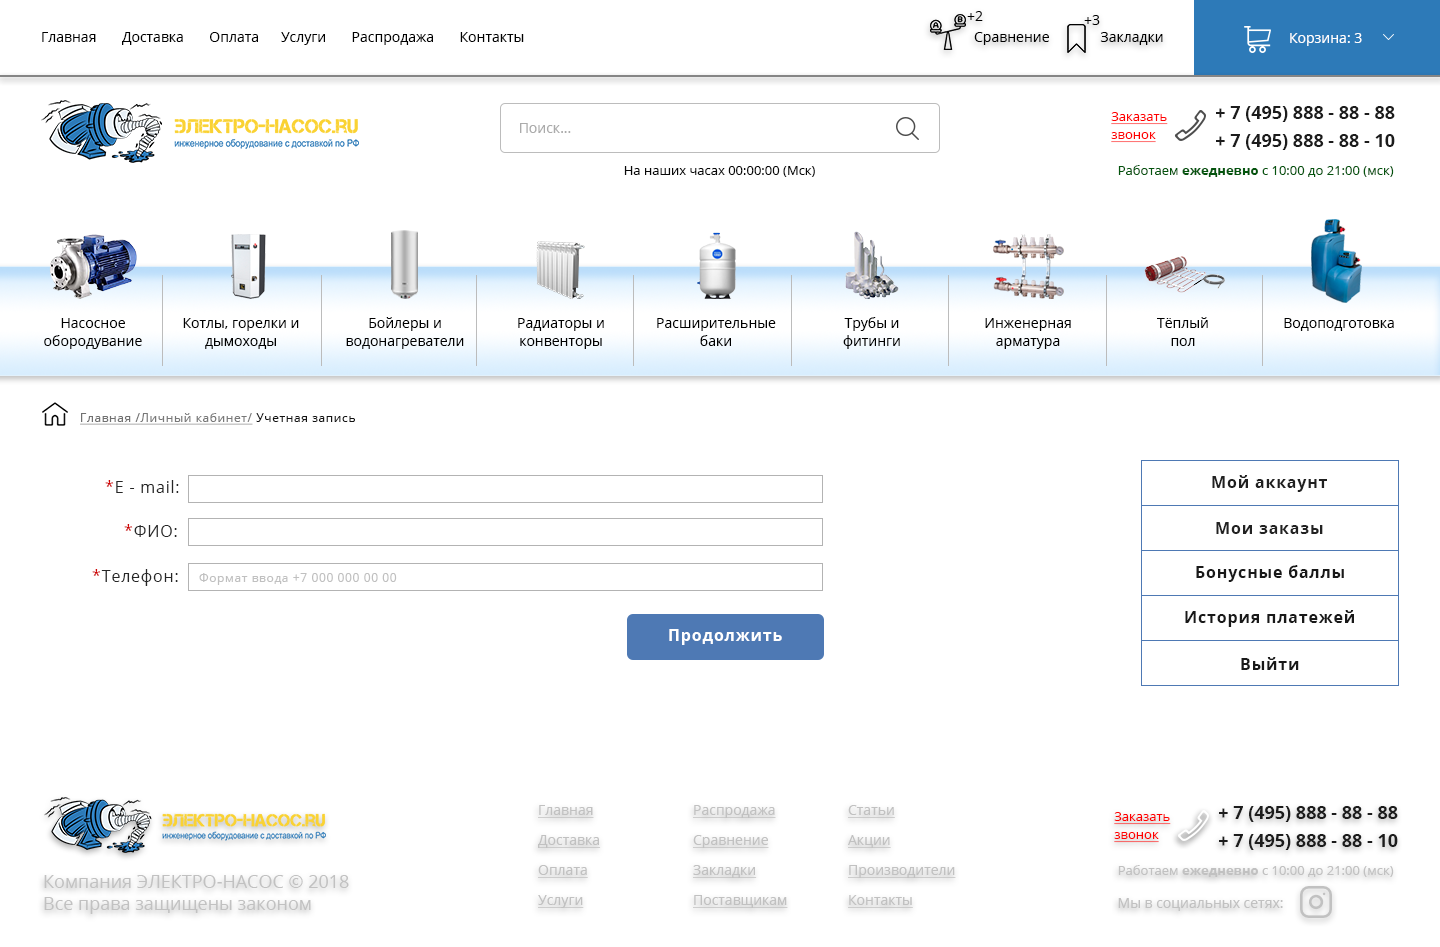Open the bookmarks ribbon icon
This screenshot has width=1440, height=947.
[x=1076, y=38]
